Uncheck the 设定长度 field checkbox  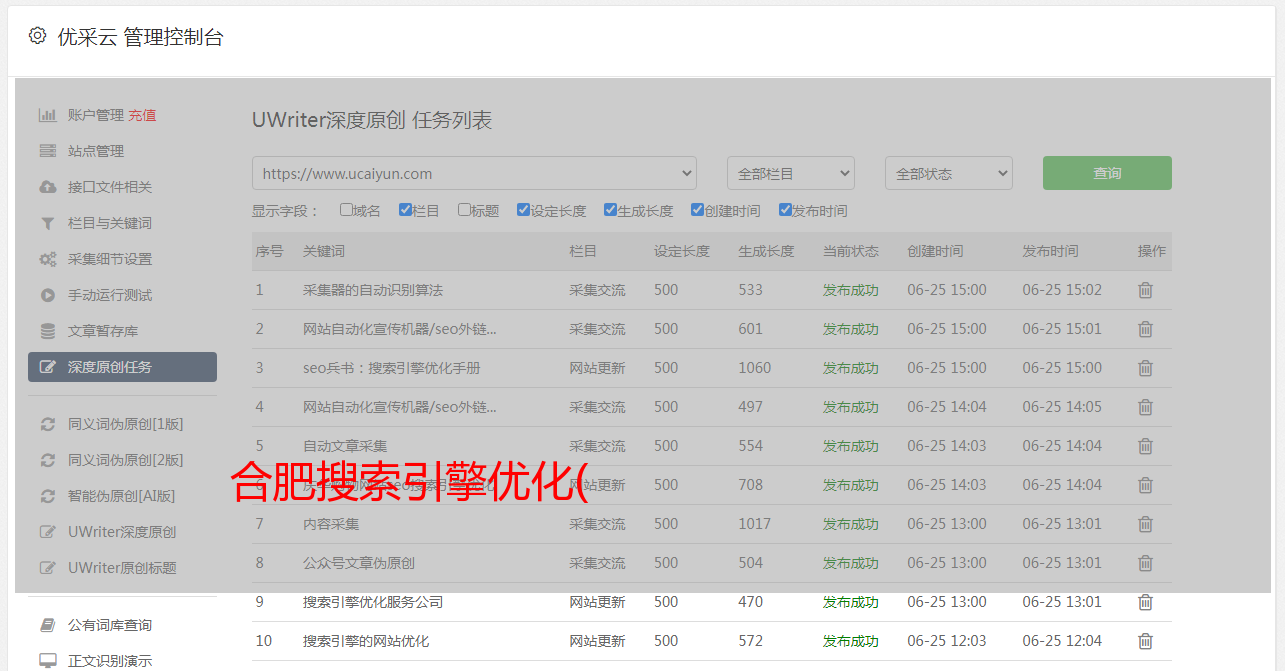pos(523,210)
